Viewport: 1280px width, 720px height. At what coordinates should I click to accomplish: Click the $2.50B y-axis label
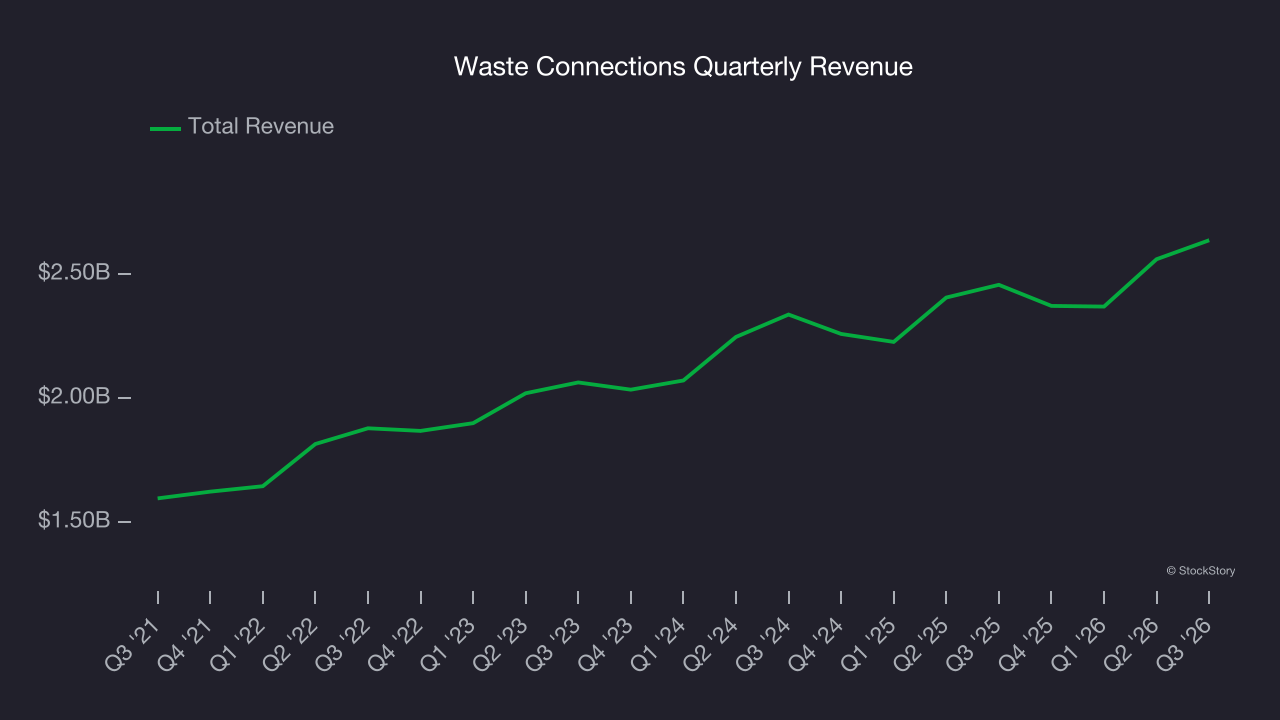pos(74,272)
